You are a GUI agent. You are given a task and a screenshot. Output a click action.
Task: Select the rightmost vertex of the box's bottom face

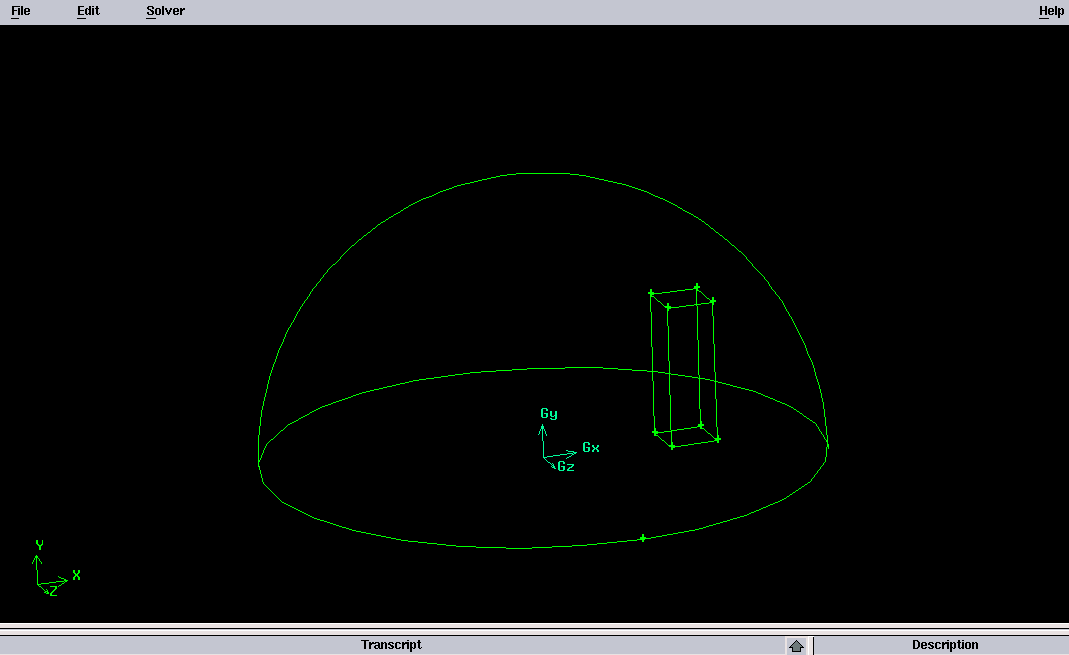(x=717, y=439)
